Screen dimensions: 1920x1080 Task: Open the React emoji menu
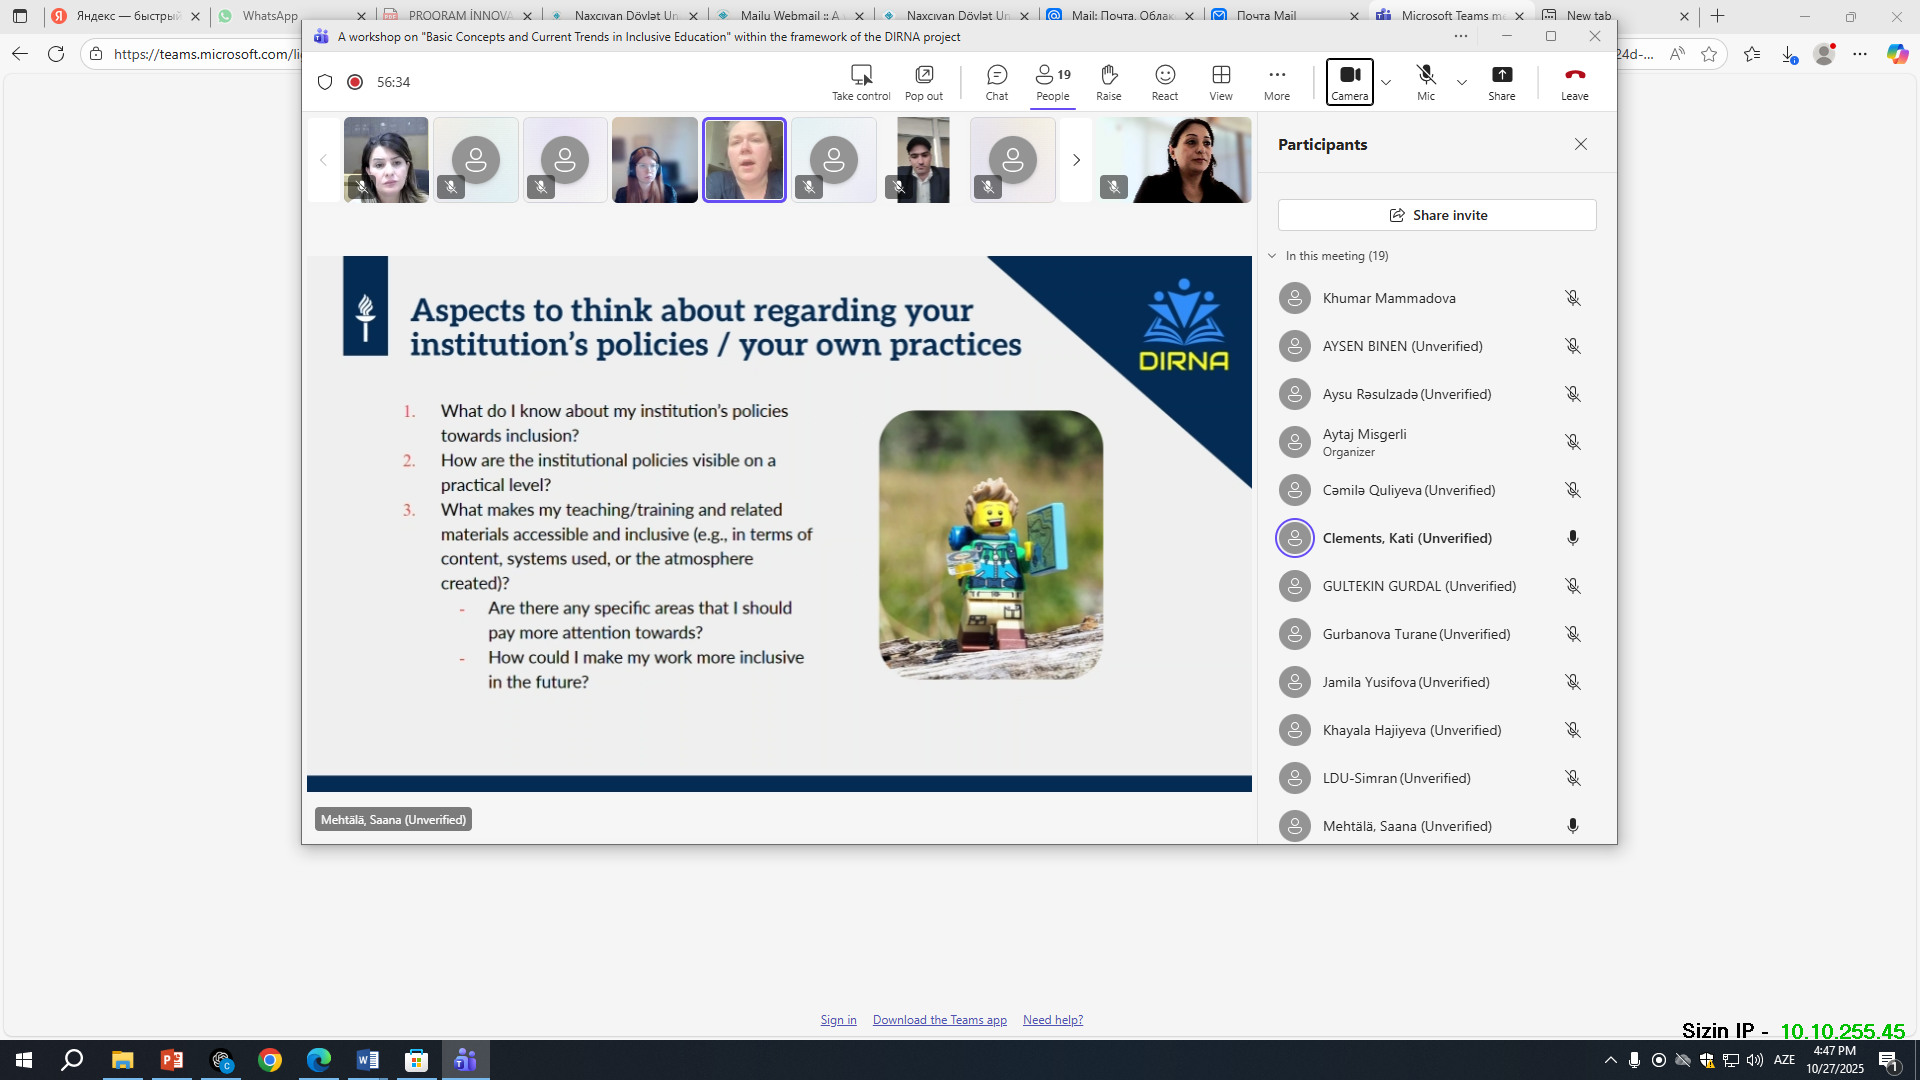(x=1164, y=82)
